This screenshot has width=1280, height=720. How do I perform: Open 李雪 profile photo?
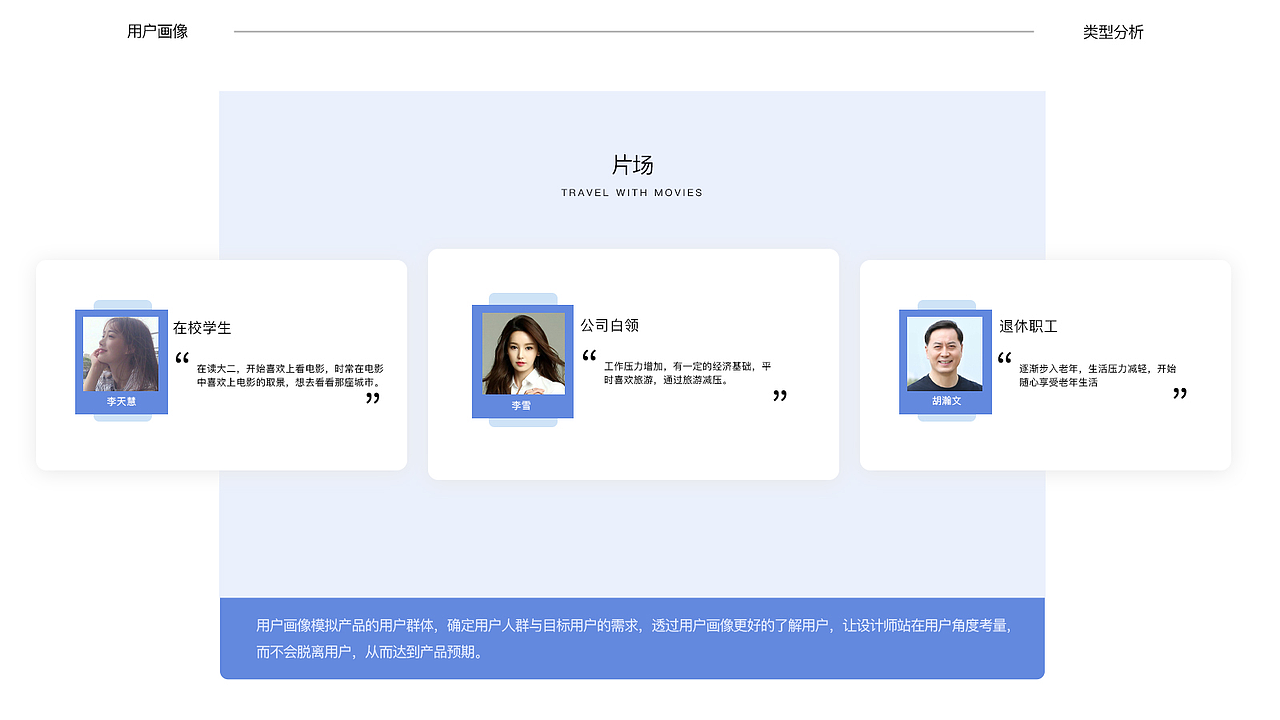[523, 354]
